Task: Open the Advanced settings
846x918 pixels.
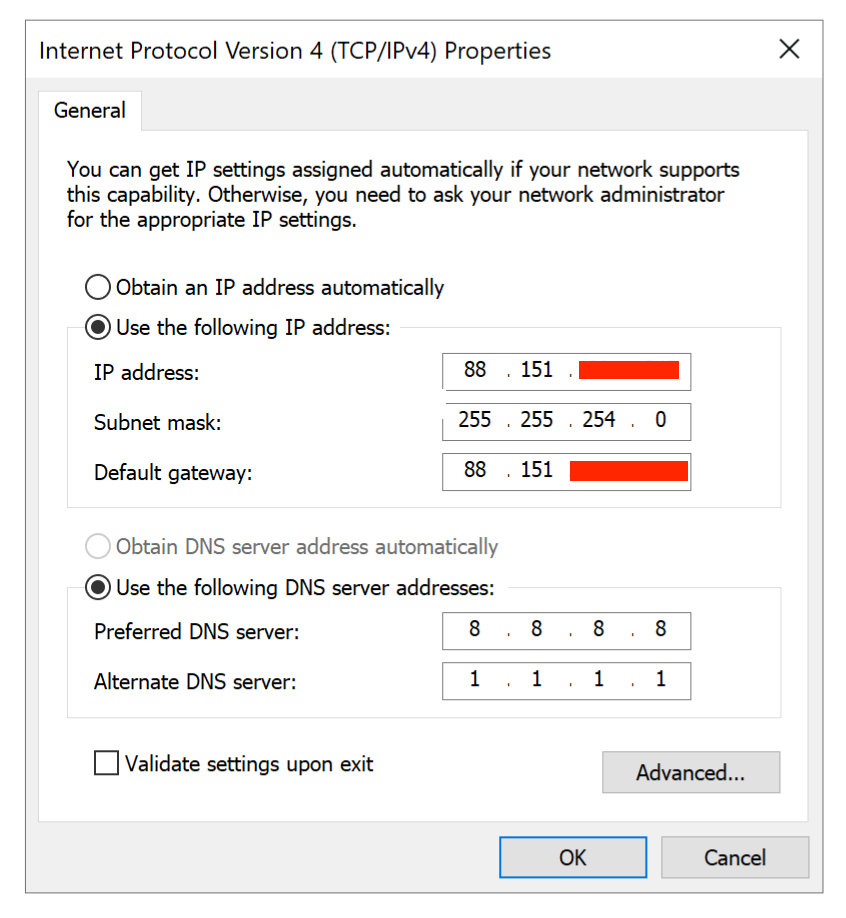Action: (x=690, y=772)
